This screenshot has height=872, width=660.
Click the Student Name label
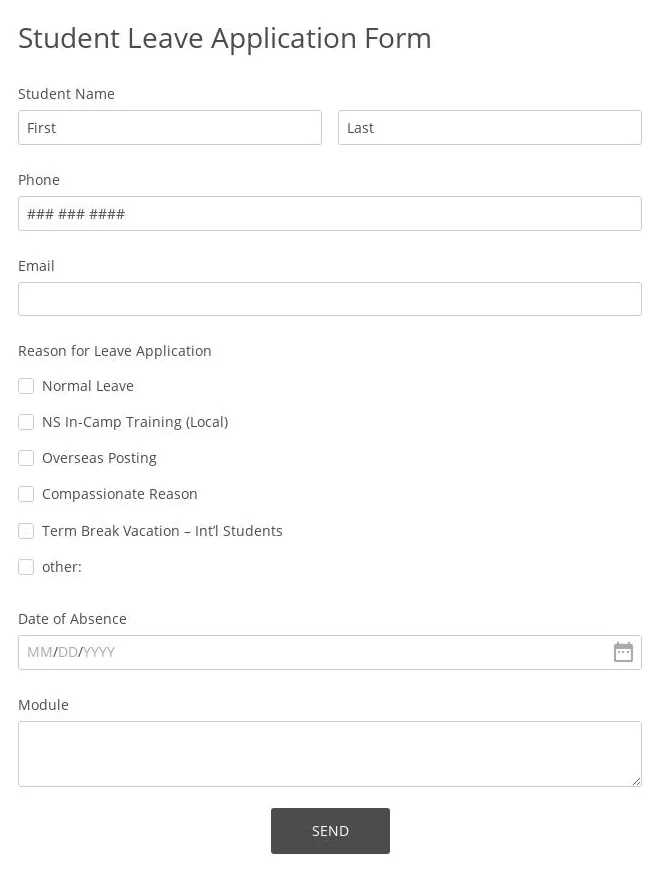point(66,93)
